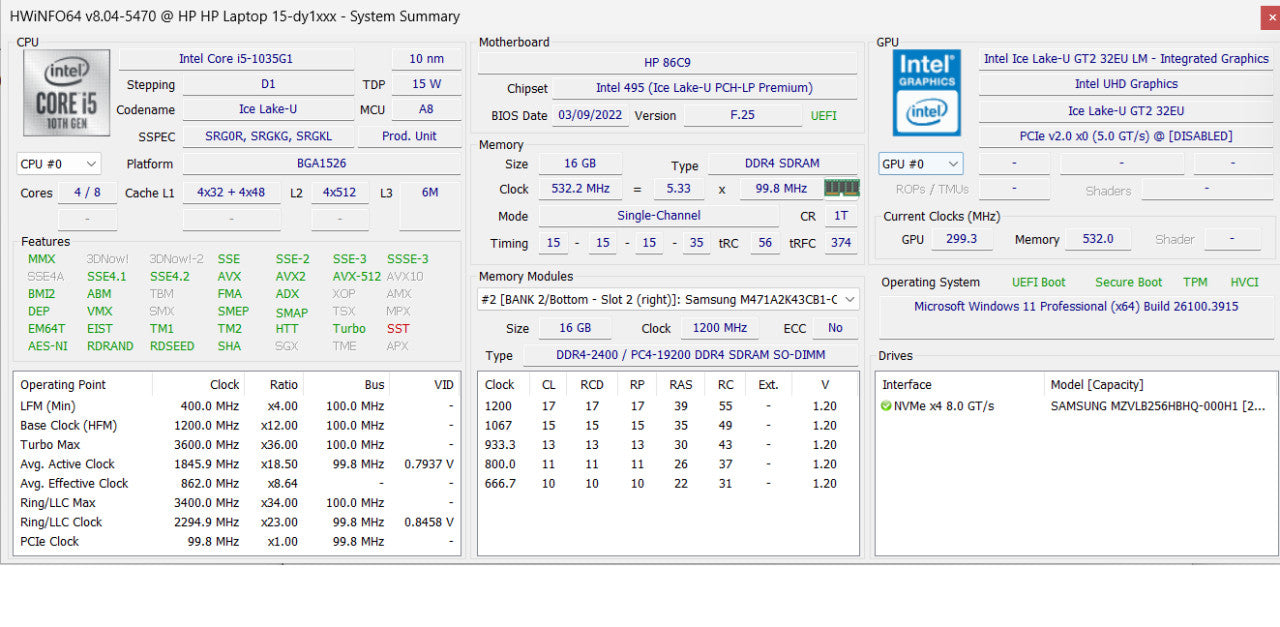
Task: Click the UEFI label next to BIOS version
Action: click(x=824, y=115)
